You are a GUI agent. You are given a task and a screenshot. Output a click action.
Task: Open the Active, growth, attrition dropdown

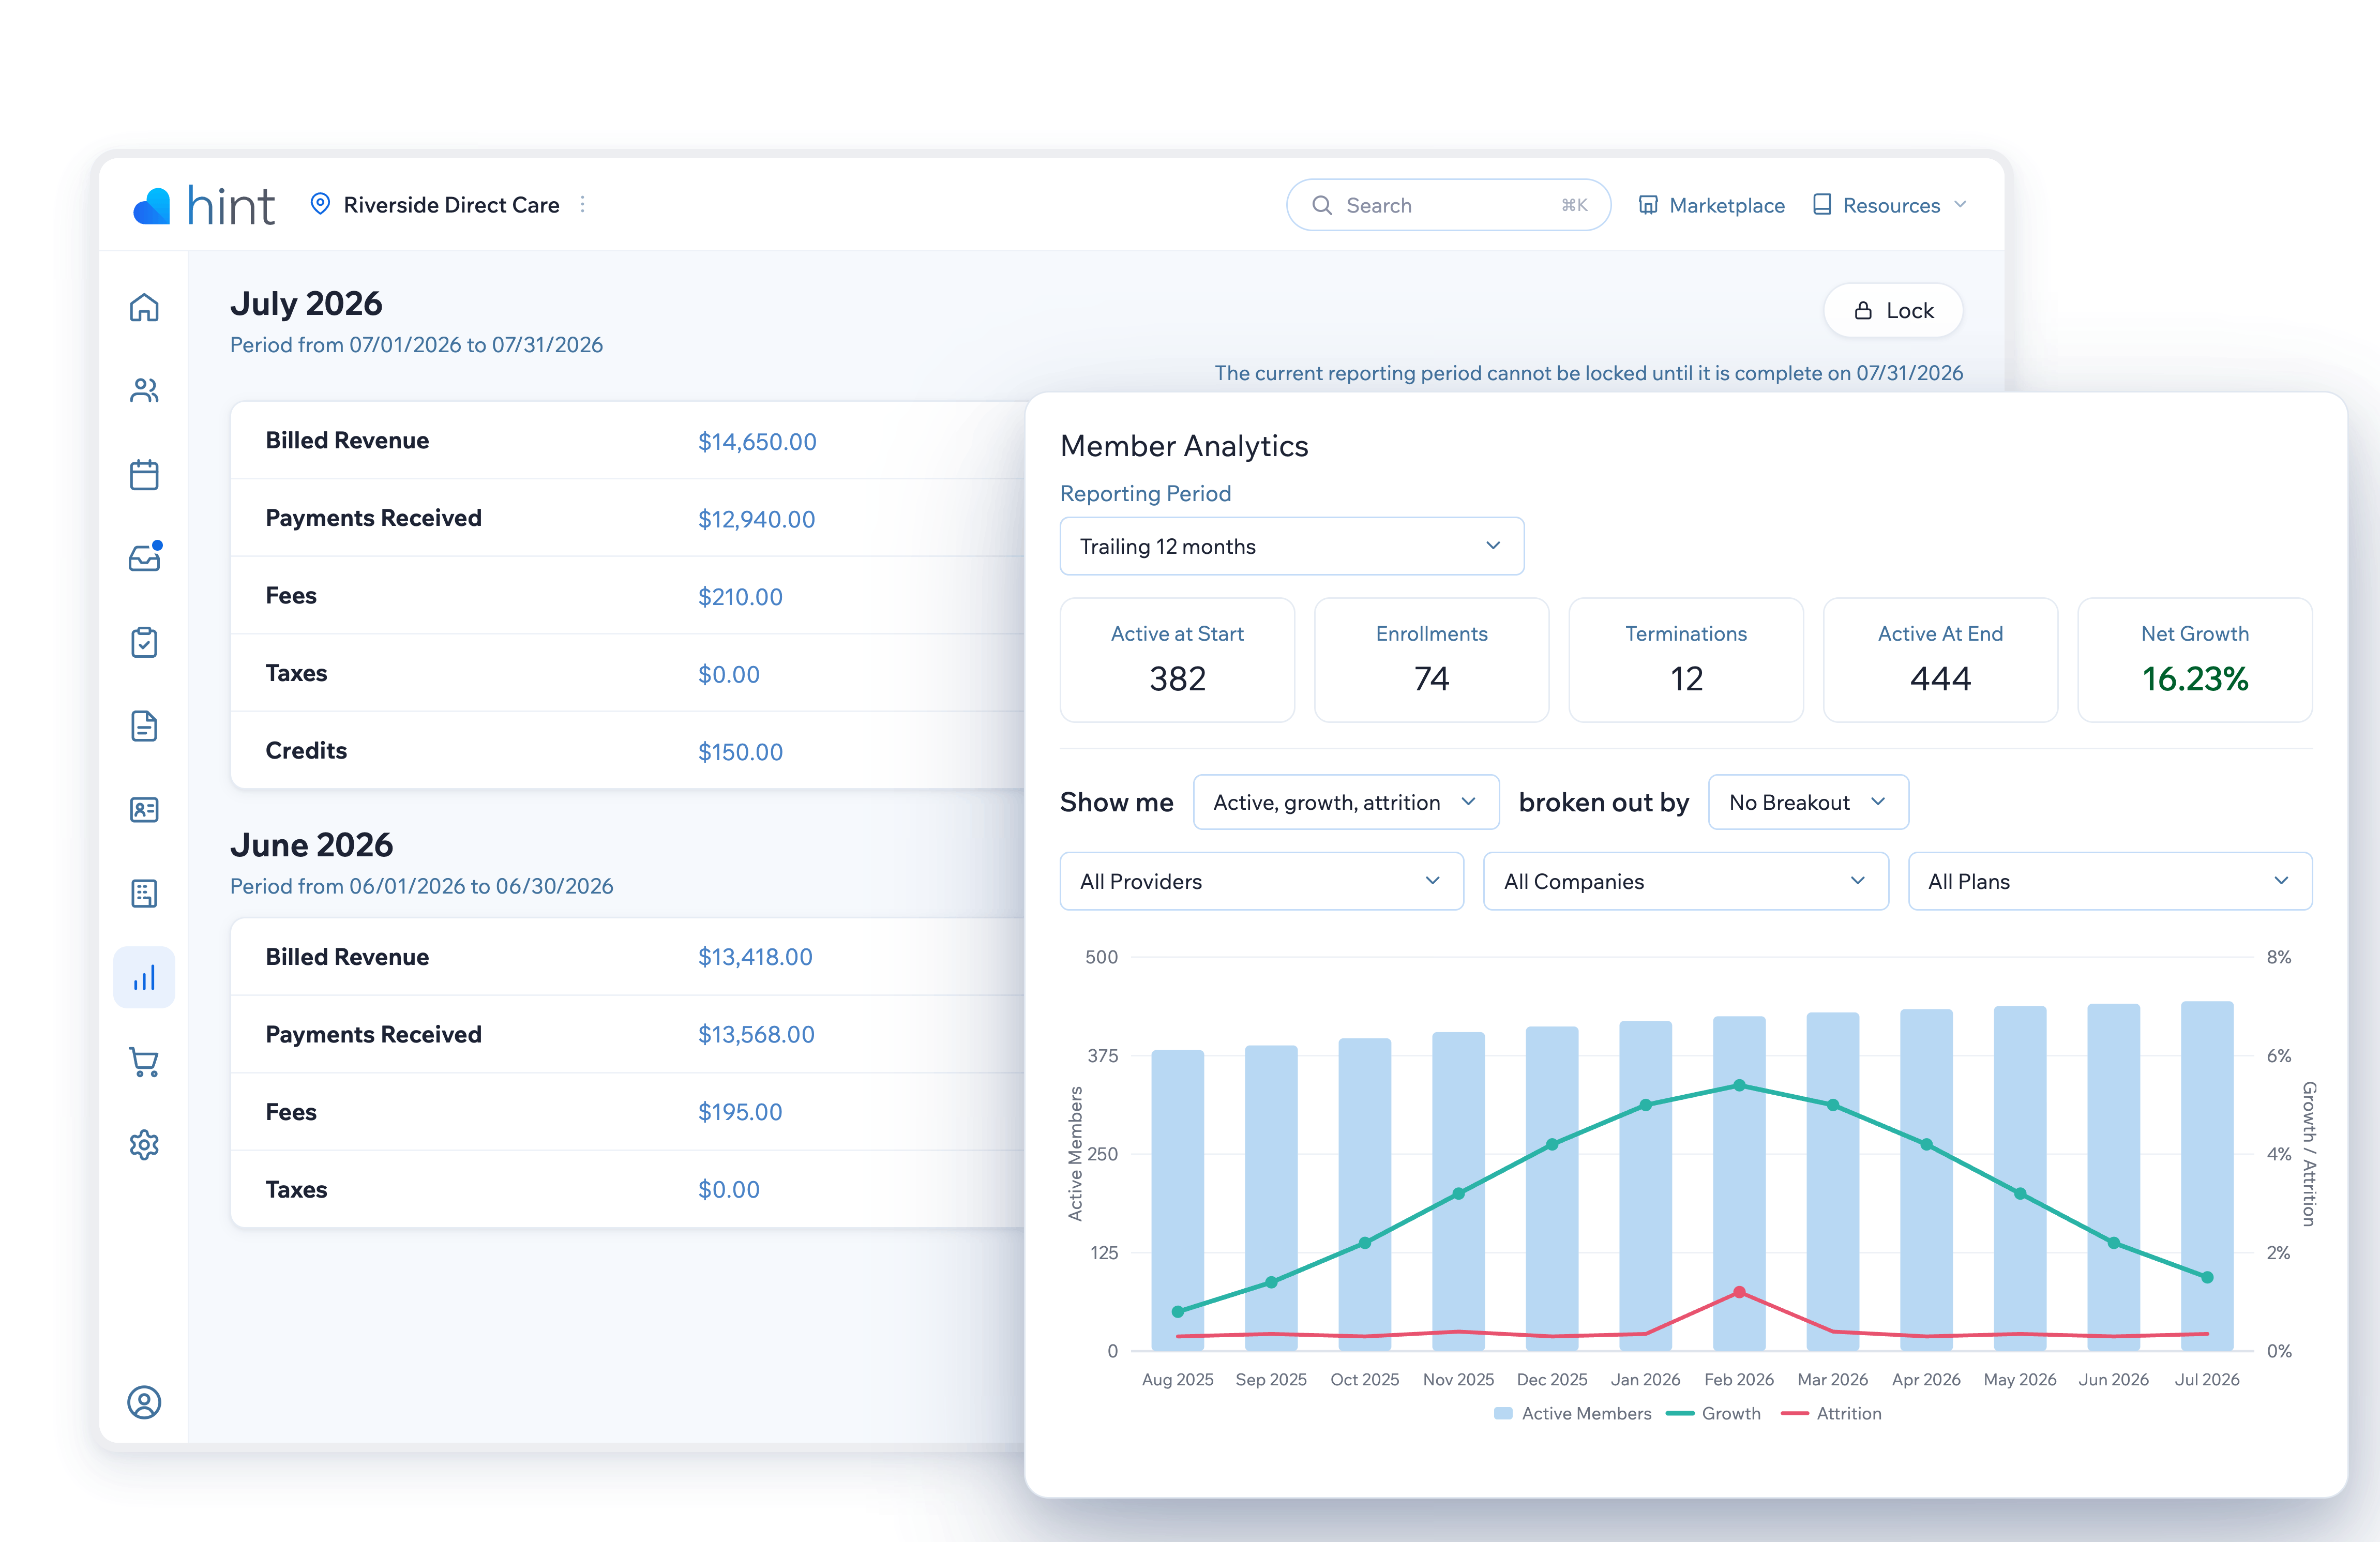(1345, 802)
